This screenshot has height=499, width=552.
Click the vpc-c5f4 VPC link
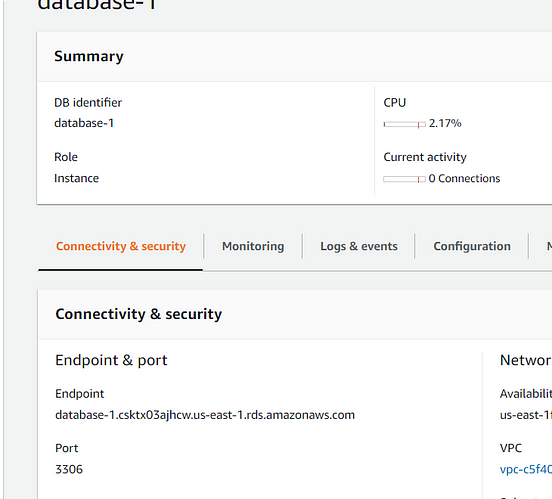526,469
